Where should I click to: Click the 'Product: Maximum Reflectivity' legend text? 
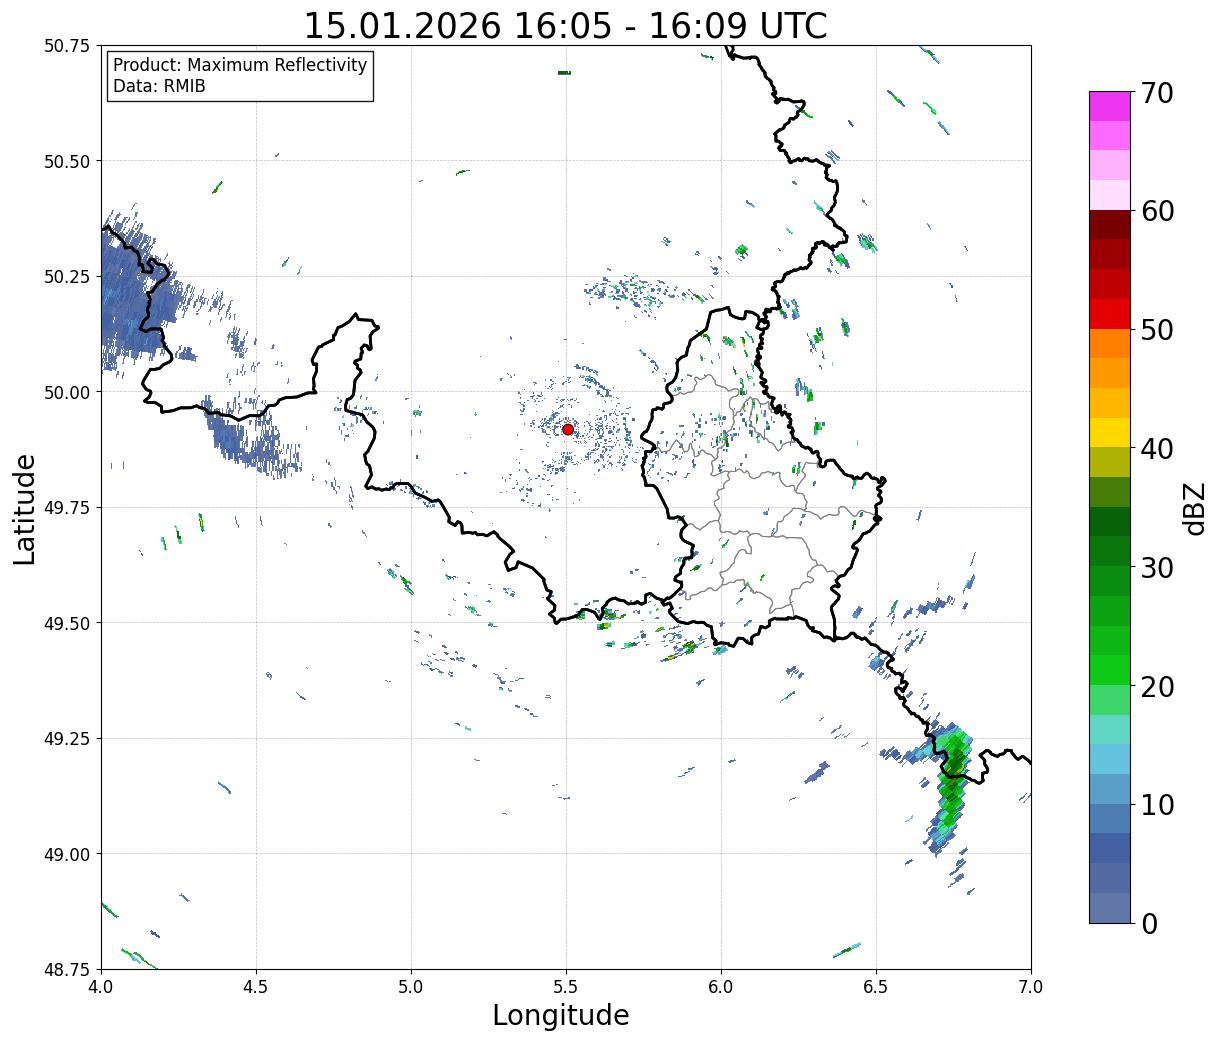tap(240, 66)
